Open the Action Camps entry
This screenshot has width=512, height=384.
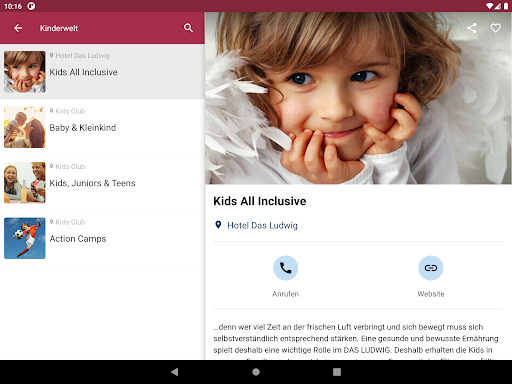point(102,238)
